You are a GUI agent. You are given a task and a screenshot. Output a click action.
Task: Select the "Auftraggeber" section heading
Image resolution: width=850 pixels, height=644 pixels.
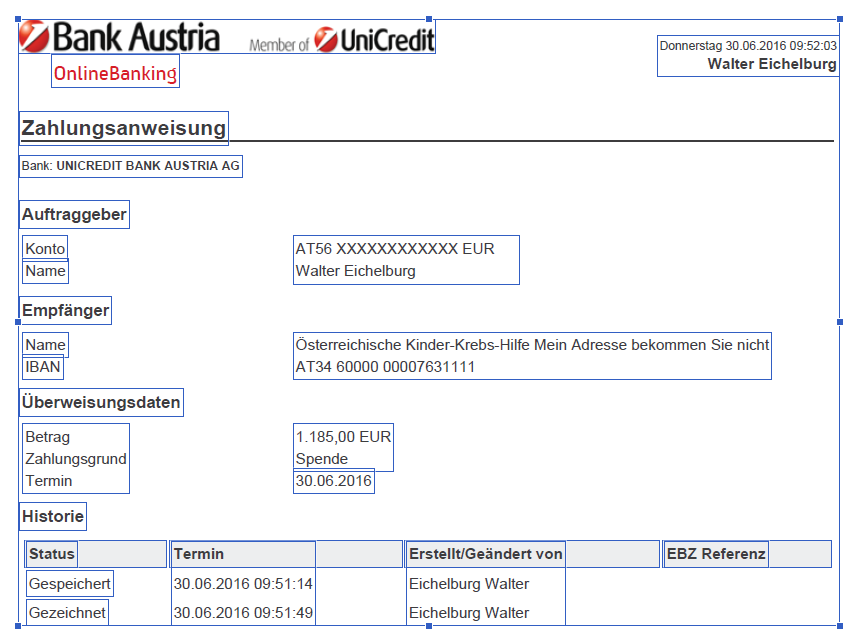click(74, 214)
